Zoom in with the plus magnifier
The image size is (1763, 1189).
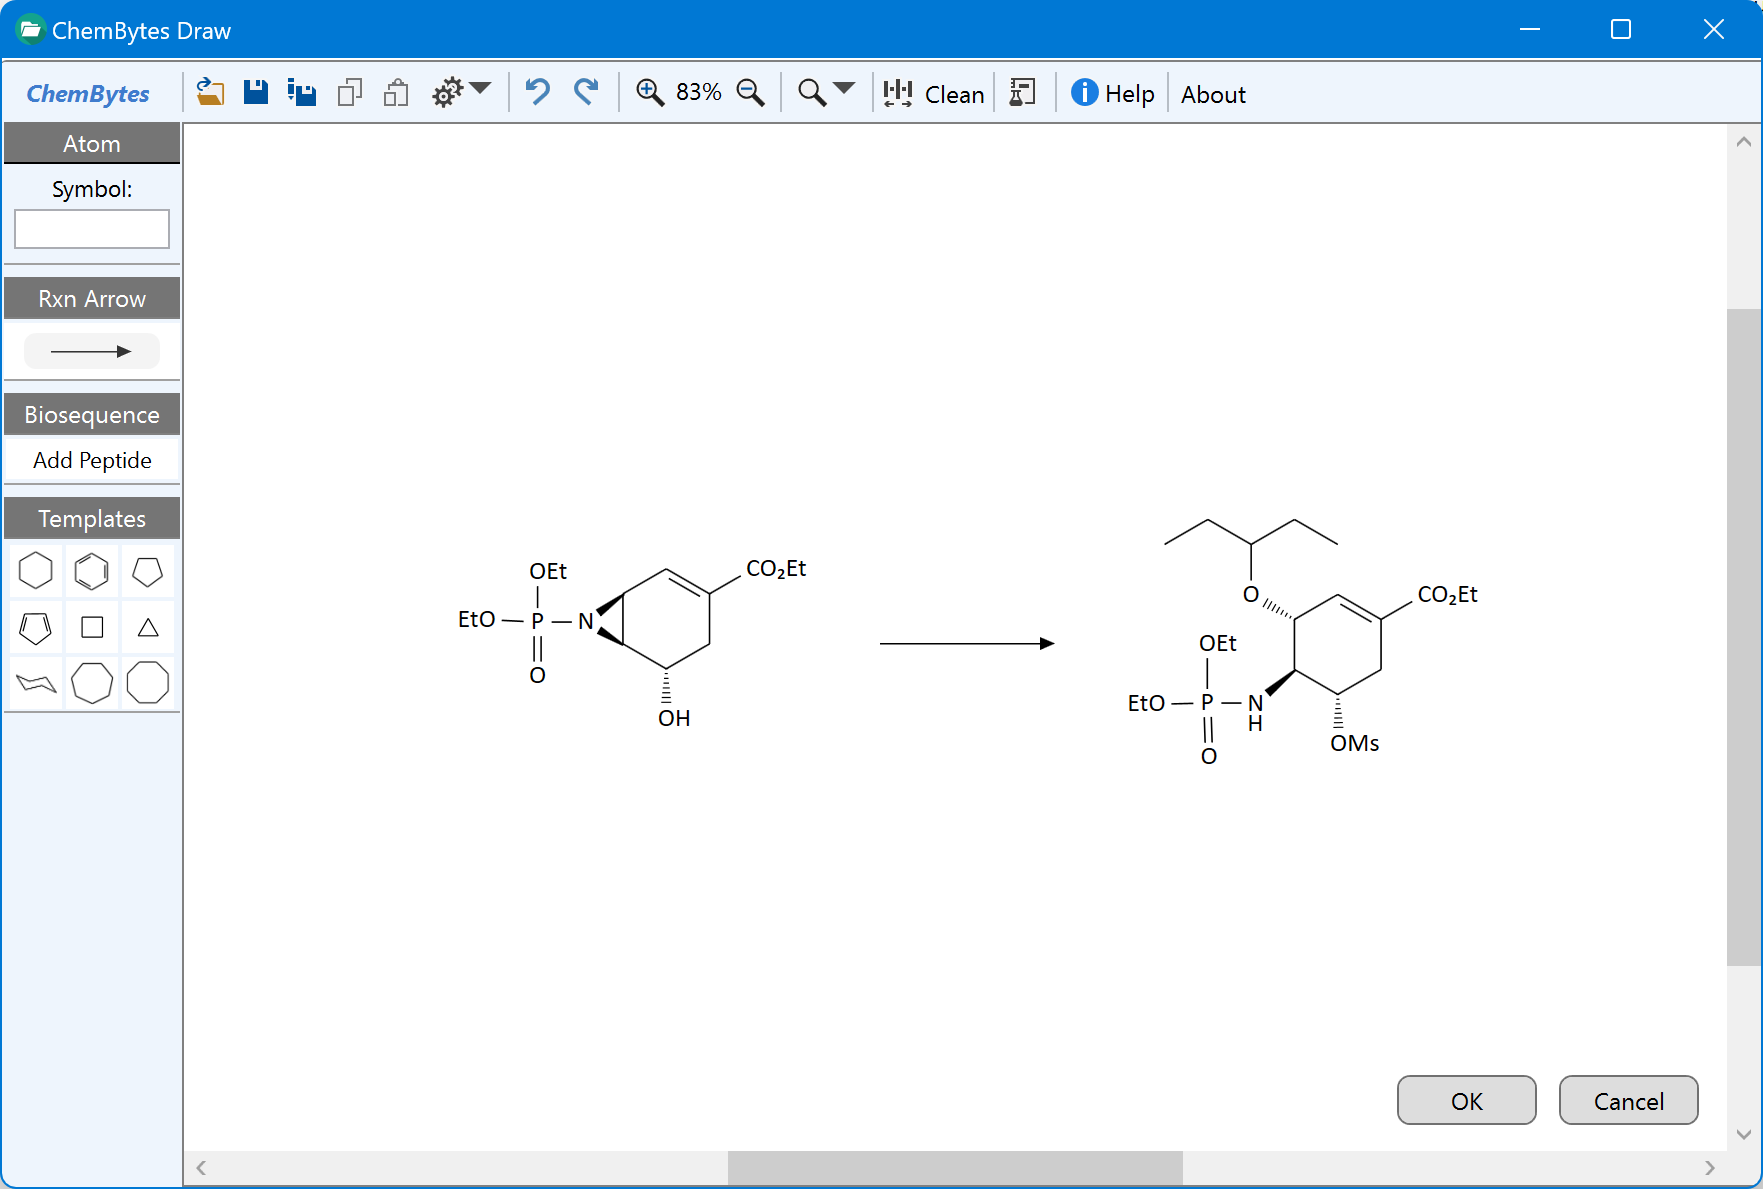coord(650,93)
